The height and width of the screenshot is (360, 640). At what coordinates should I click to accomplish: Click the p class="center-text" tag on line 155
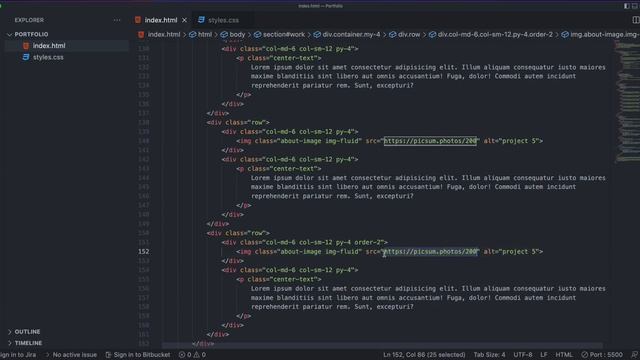(279, 280)
